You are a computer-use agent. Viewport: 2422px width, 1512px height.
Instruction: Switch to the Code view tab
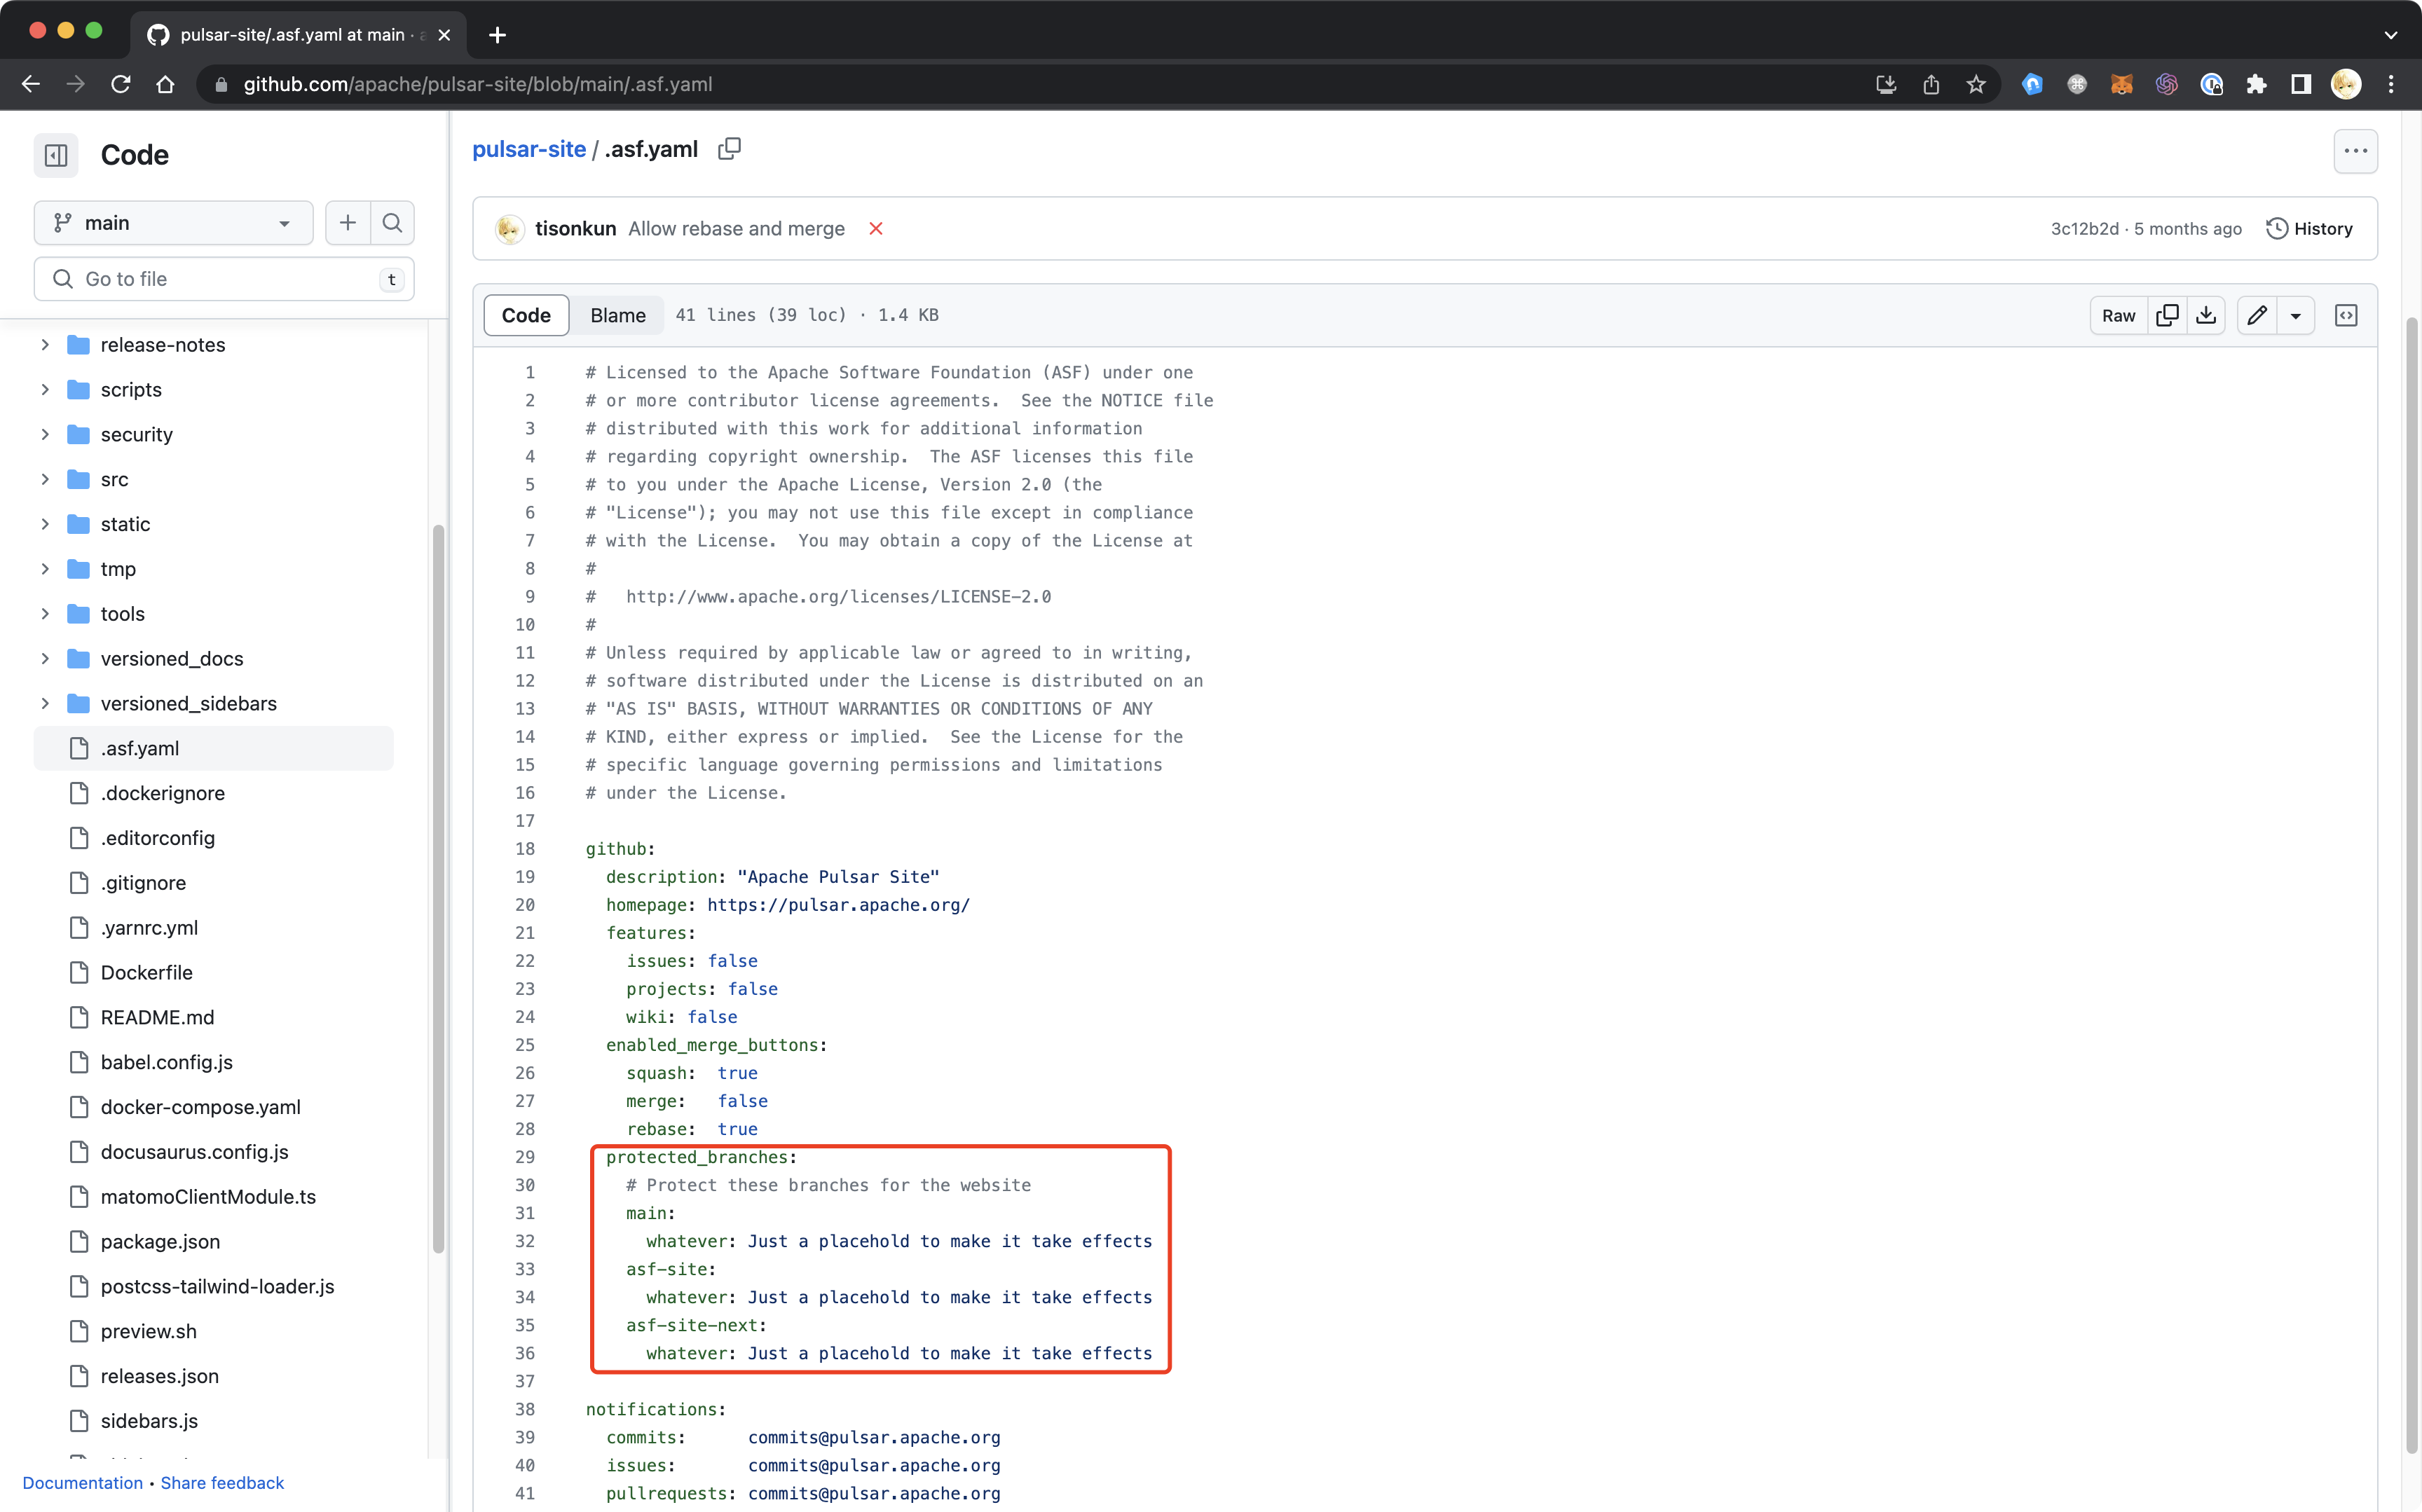tap(526, 315)
